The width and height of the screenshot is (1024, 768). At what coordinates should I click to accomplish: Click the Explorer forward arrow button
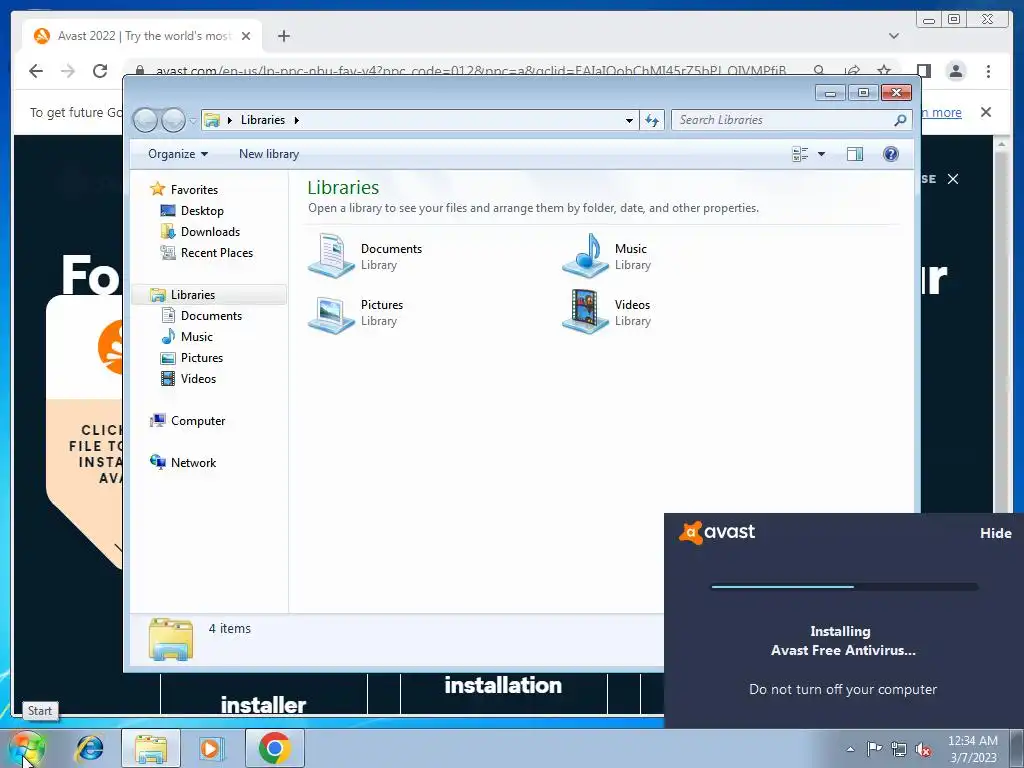click(173, 120)
